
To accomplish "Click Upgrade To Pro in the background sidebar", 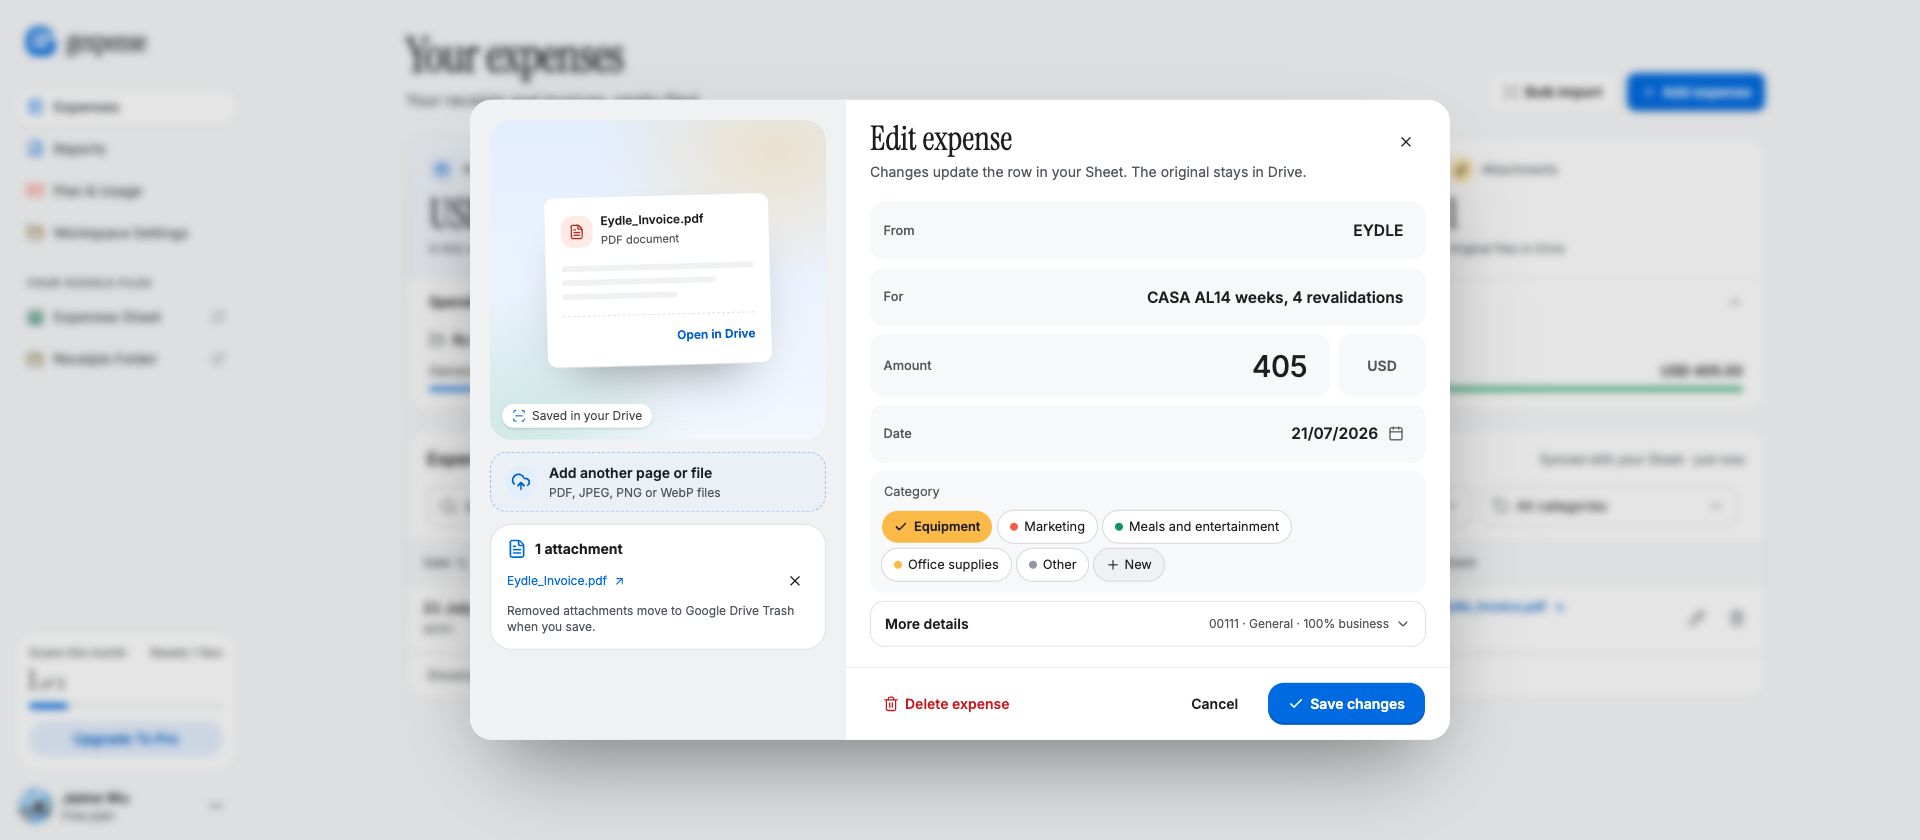I will (x=126, y=739).
